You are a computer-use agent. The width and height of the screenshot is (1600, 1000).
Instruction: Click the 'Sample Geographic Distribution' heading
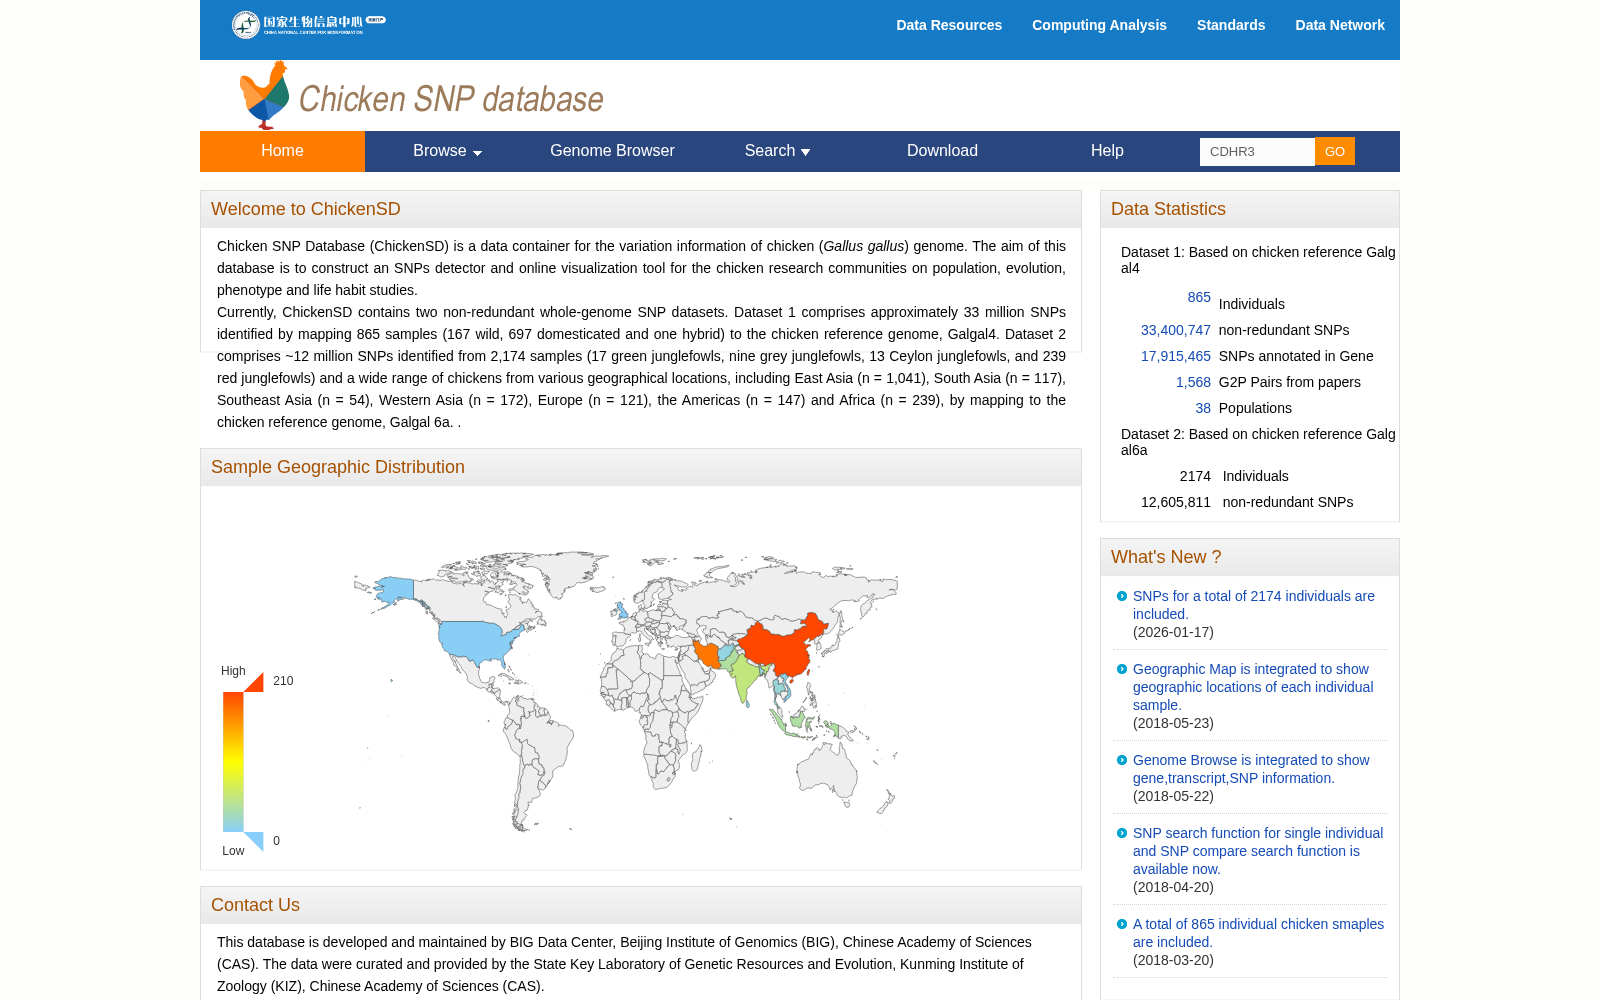[x=338, y=467]
